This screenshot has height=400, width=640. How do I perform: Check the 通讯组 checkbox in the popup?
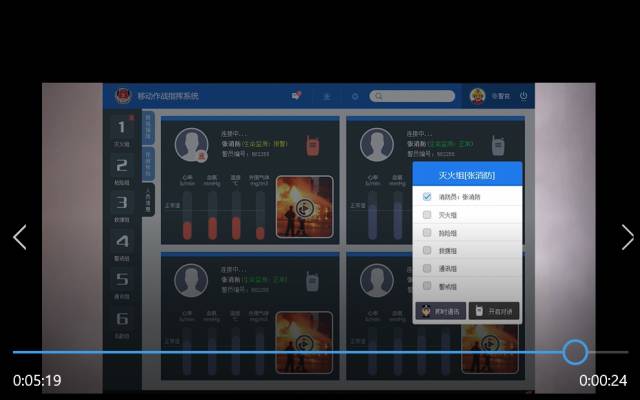pyautogui.click(x=427, y=268)
